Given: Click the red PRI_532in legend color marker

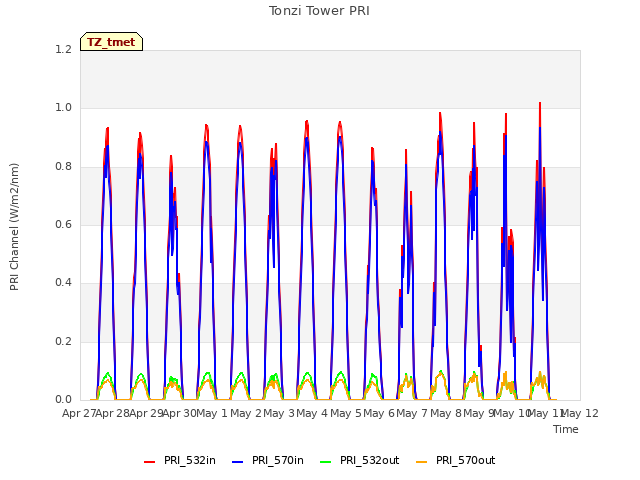Looking at the screenshot, I should tap(149, 462).
